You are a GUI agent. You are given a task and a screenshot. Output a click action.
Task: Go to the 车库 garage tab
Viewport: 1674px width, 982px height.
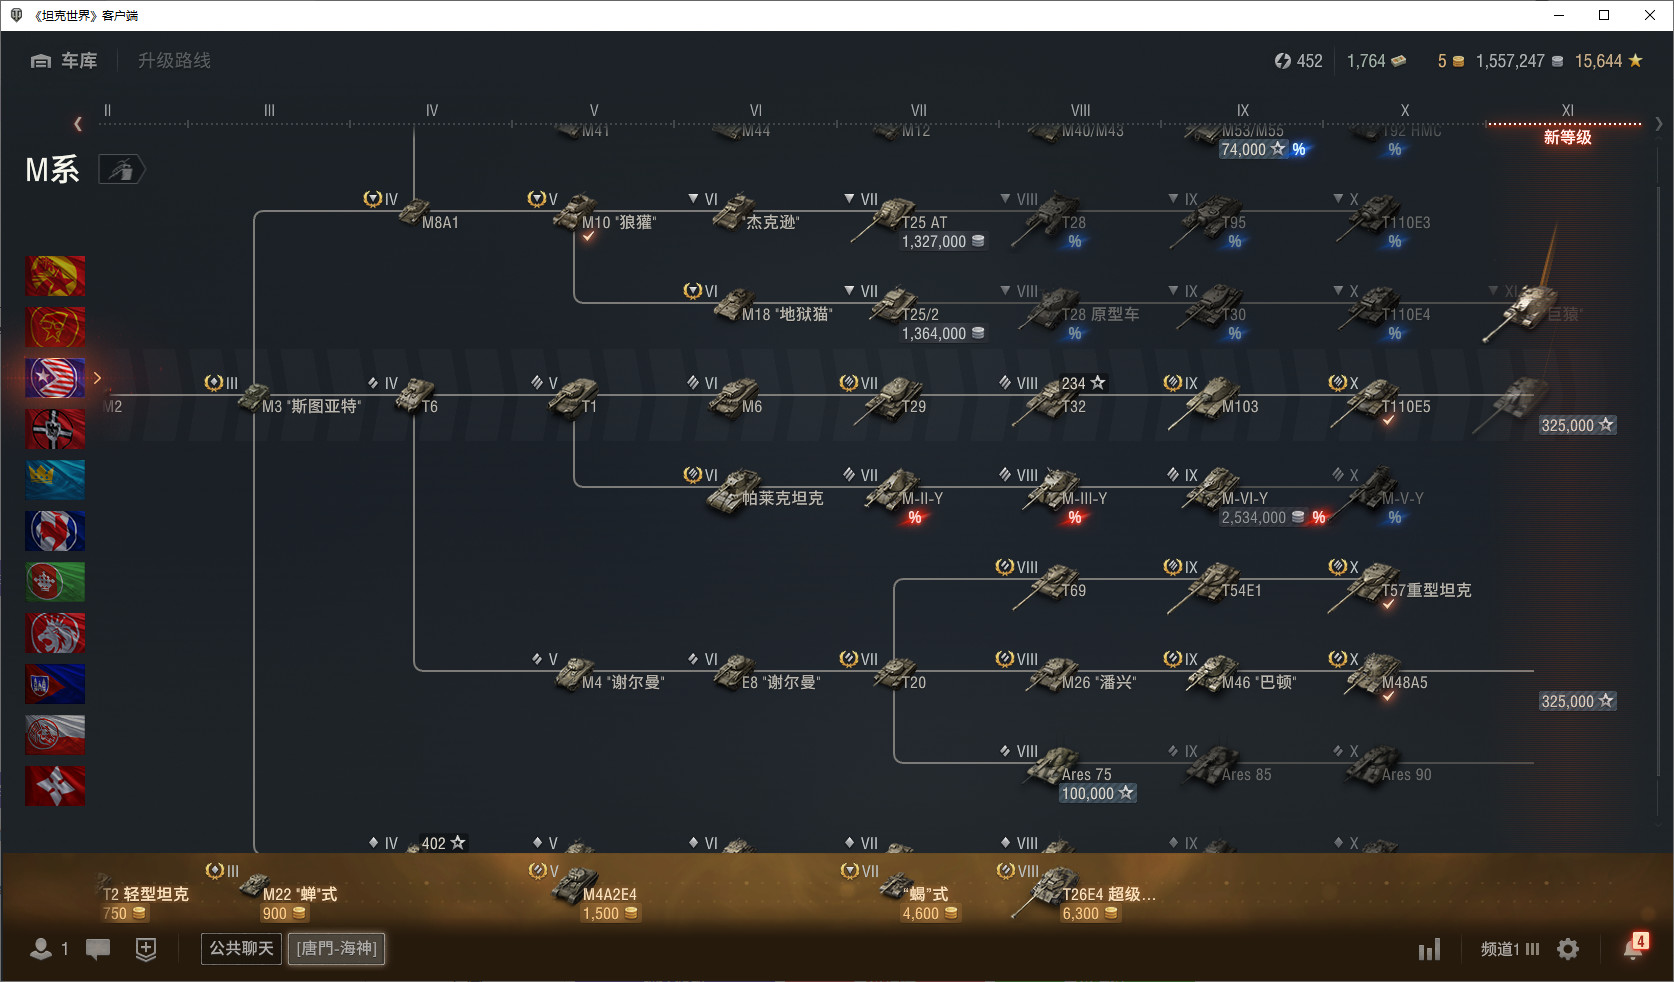pos(64,61)
